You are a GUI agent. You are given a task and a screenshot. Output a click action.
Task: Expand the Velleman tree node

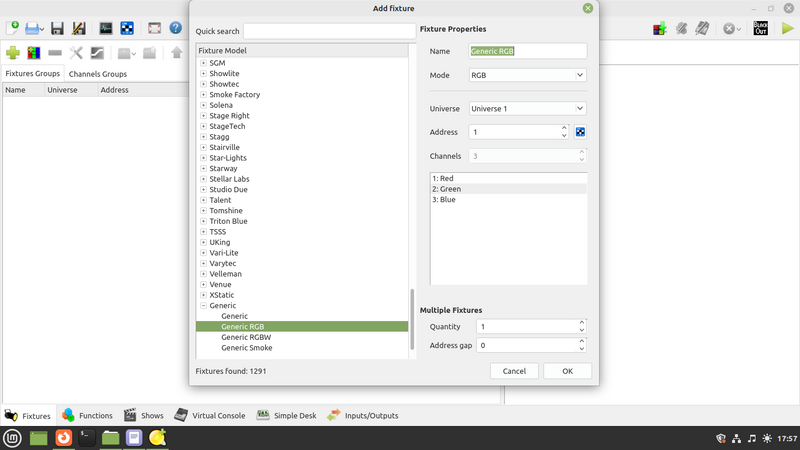click(203, 274)
